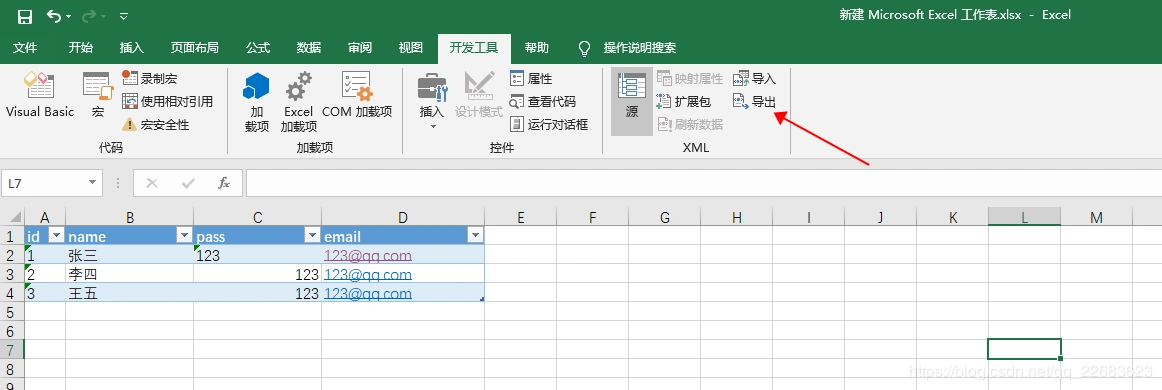
Task: Undo the last action
Action: [55, 16]
